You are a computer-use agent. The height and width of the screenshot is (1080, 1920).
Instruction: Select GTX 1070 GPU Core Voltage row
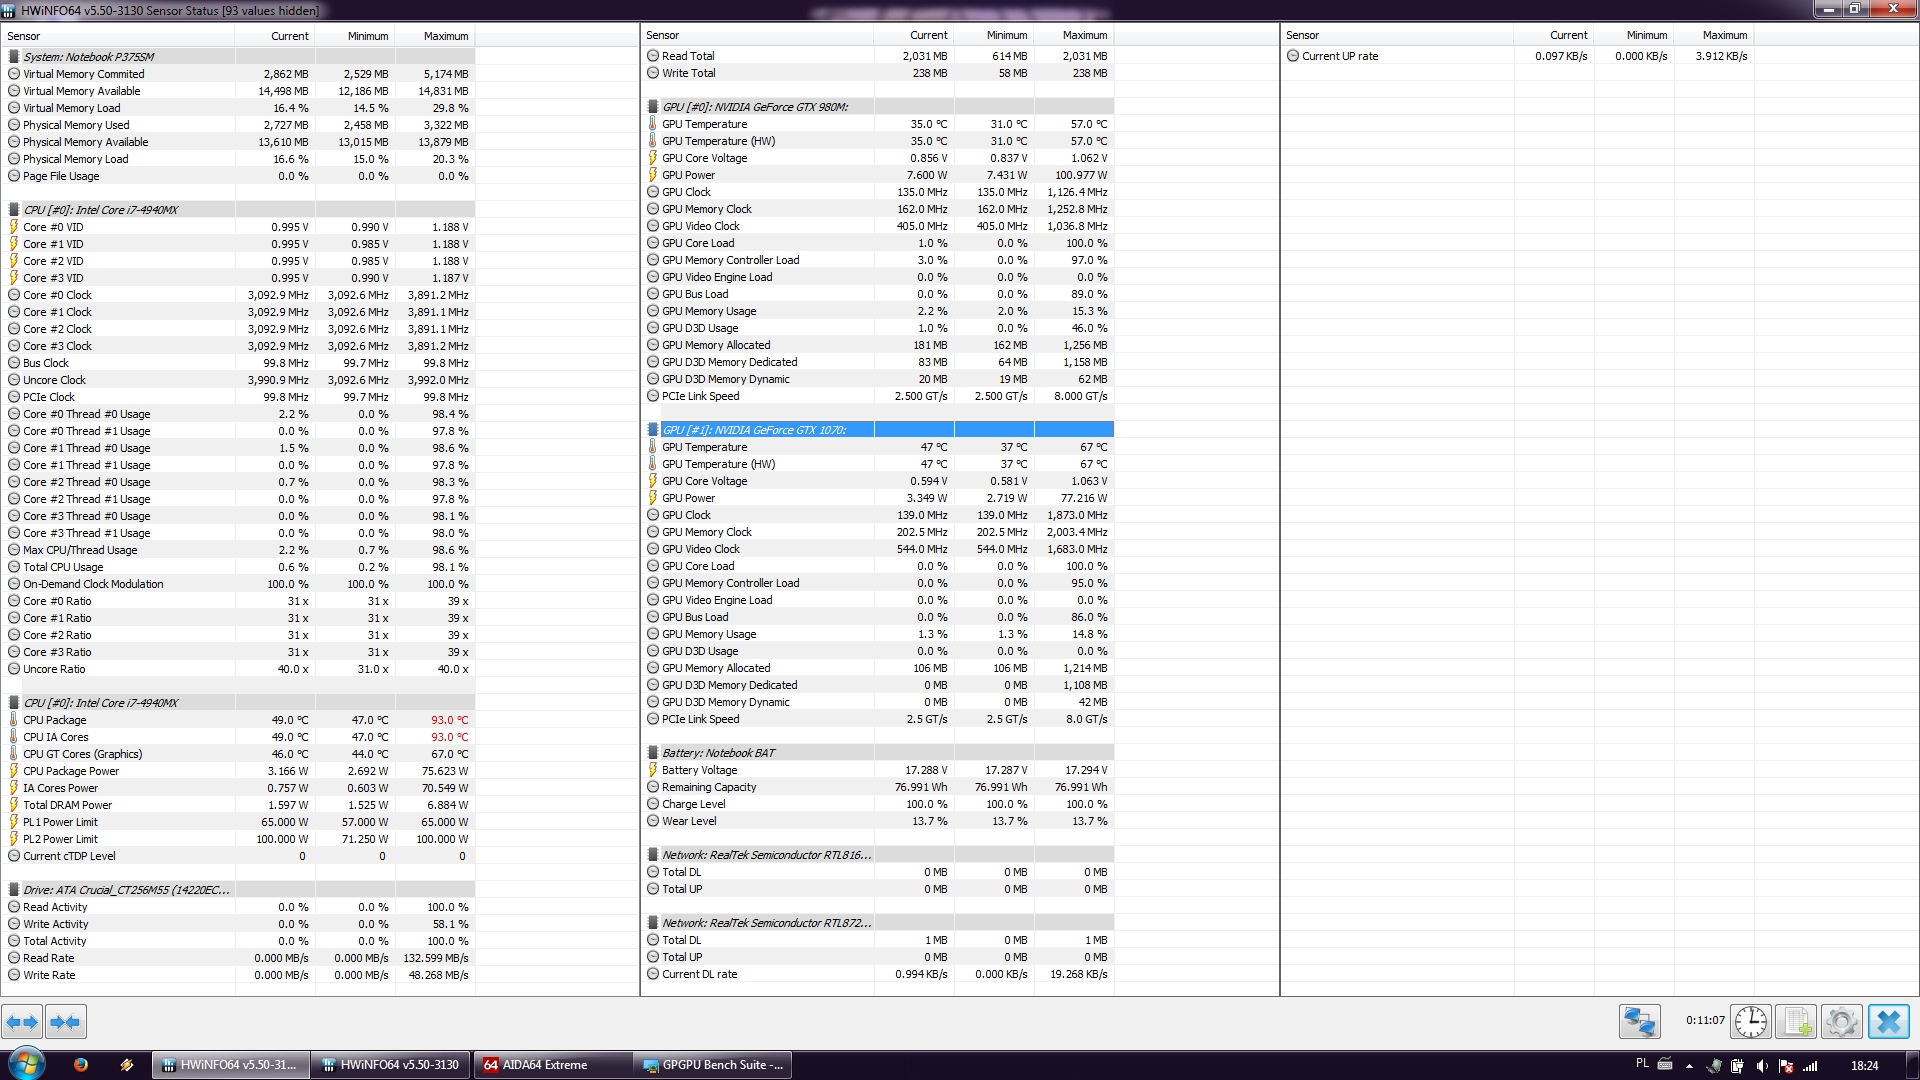pos(878,481)
